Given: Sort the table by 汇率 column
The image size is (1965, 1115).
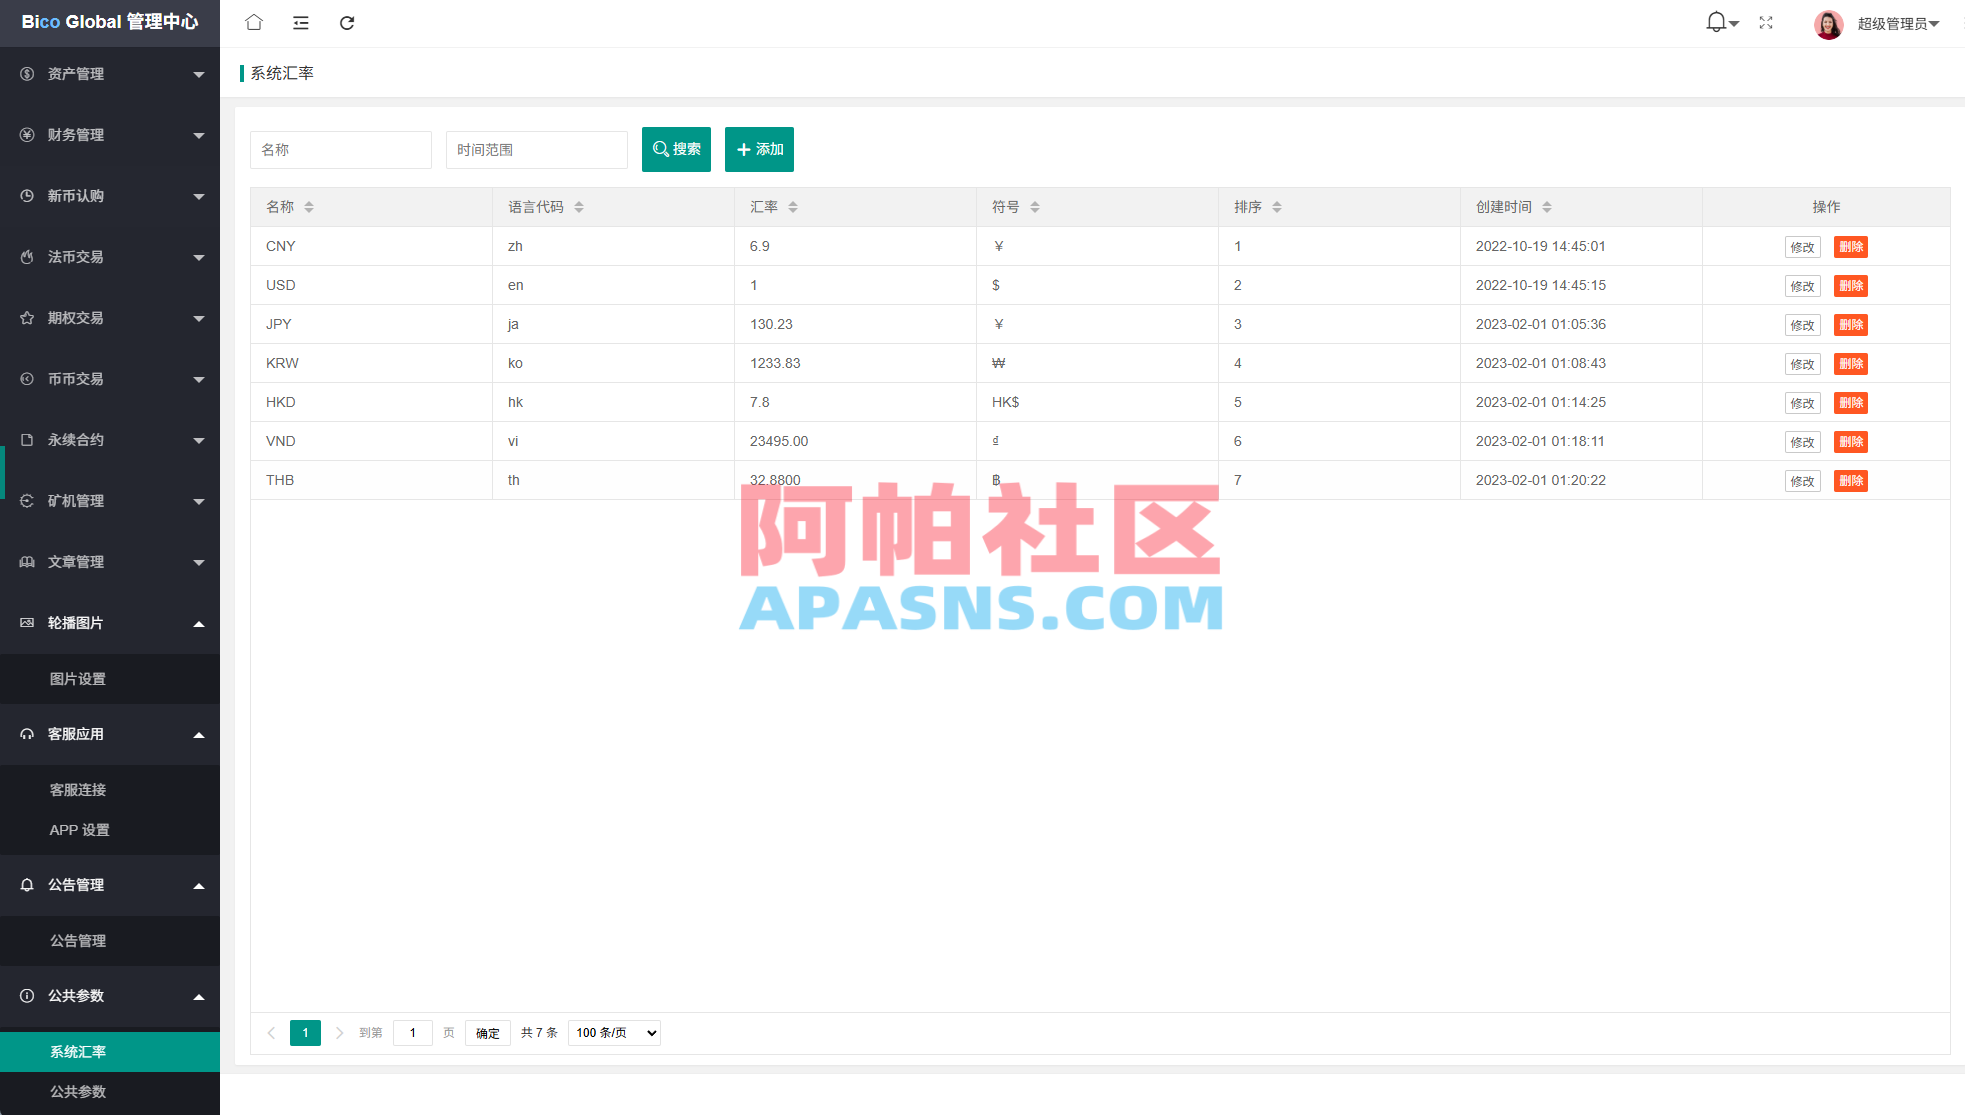Looking at the screenshot, I should (x=793, y=207).
